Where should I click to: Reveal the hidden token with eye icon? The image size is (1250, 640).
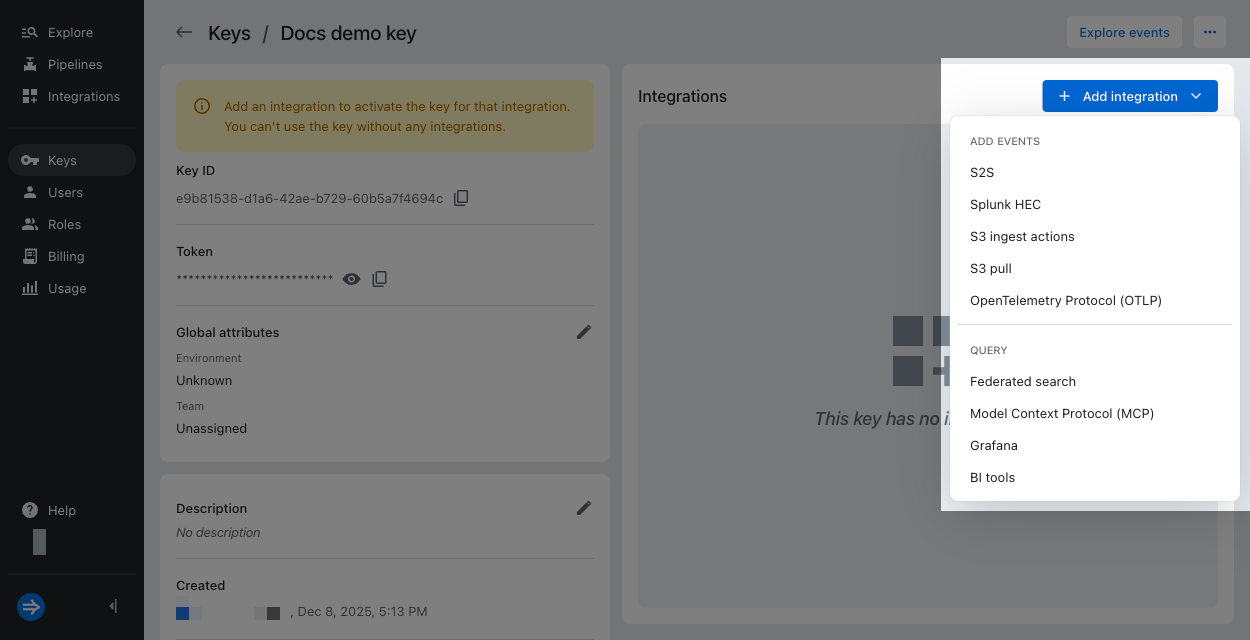(351, 279)
